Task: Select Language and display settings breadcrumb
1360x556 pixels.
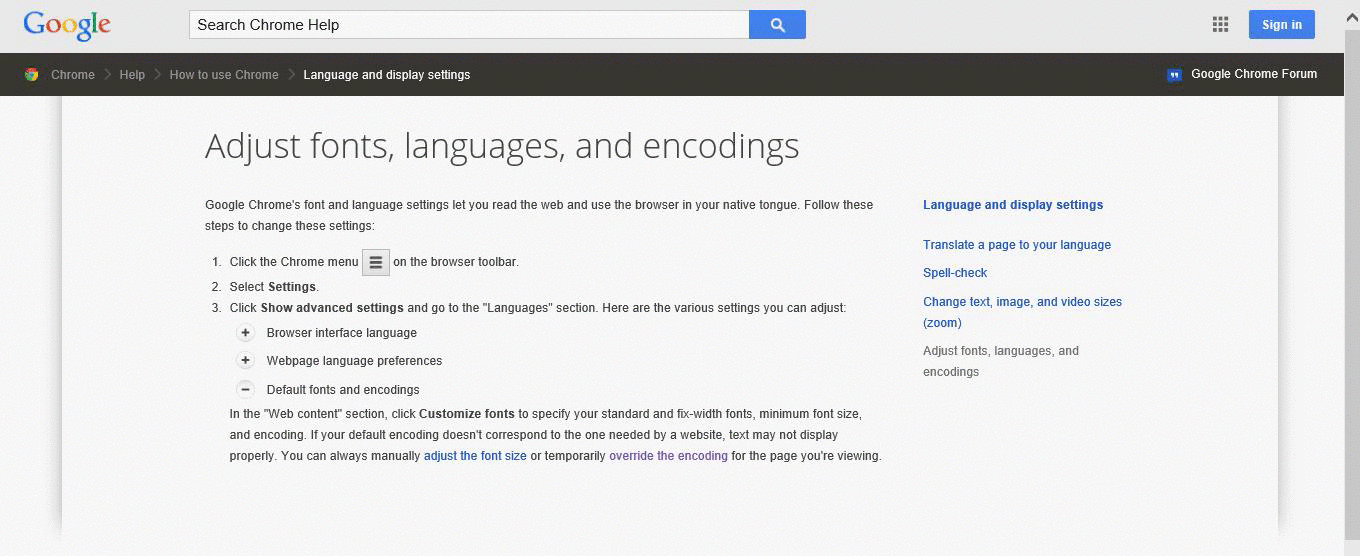Action: (x=387, y=75)
